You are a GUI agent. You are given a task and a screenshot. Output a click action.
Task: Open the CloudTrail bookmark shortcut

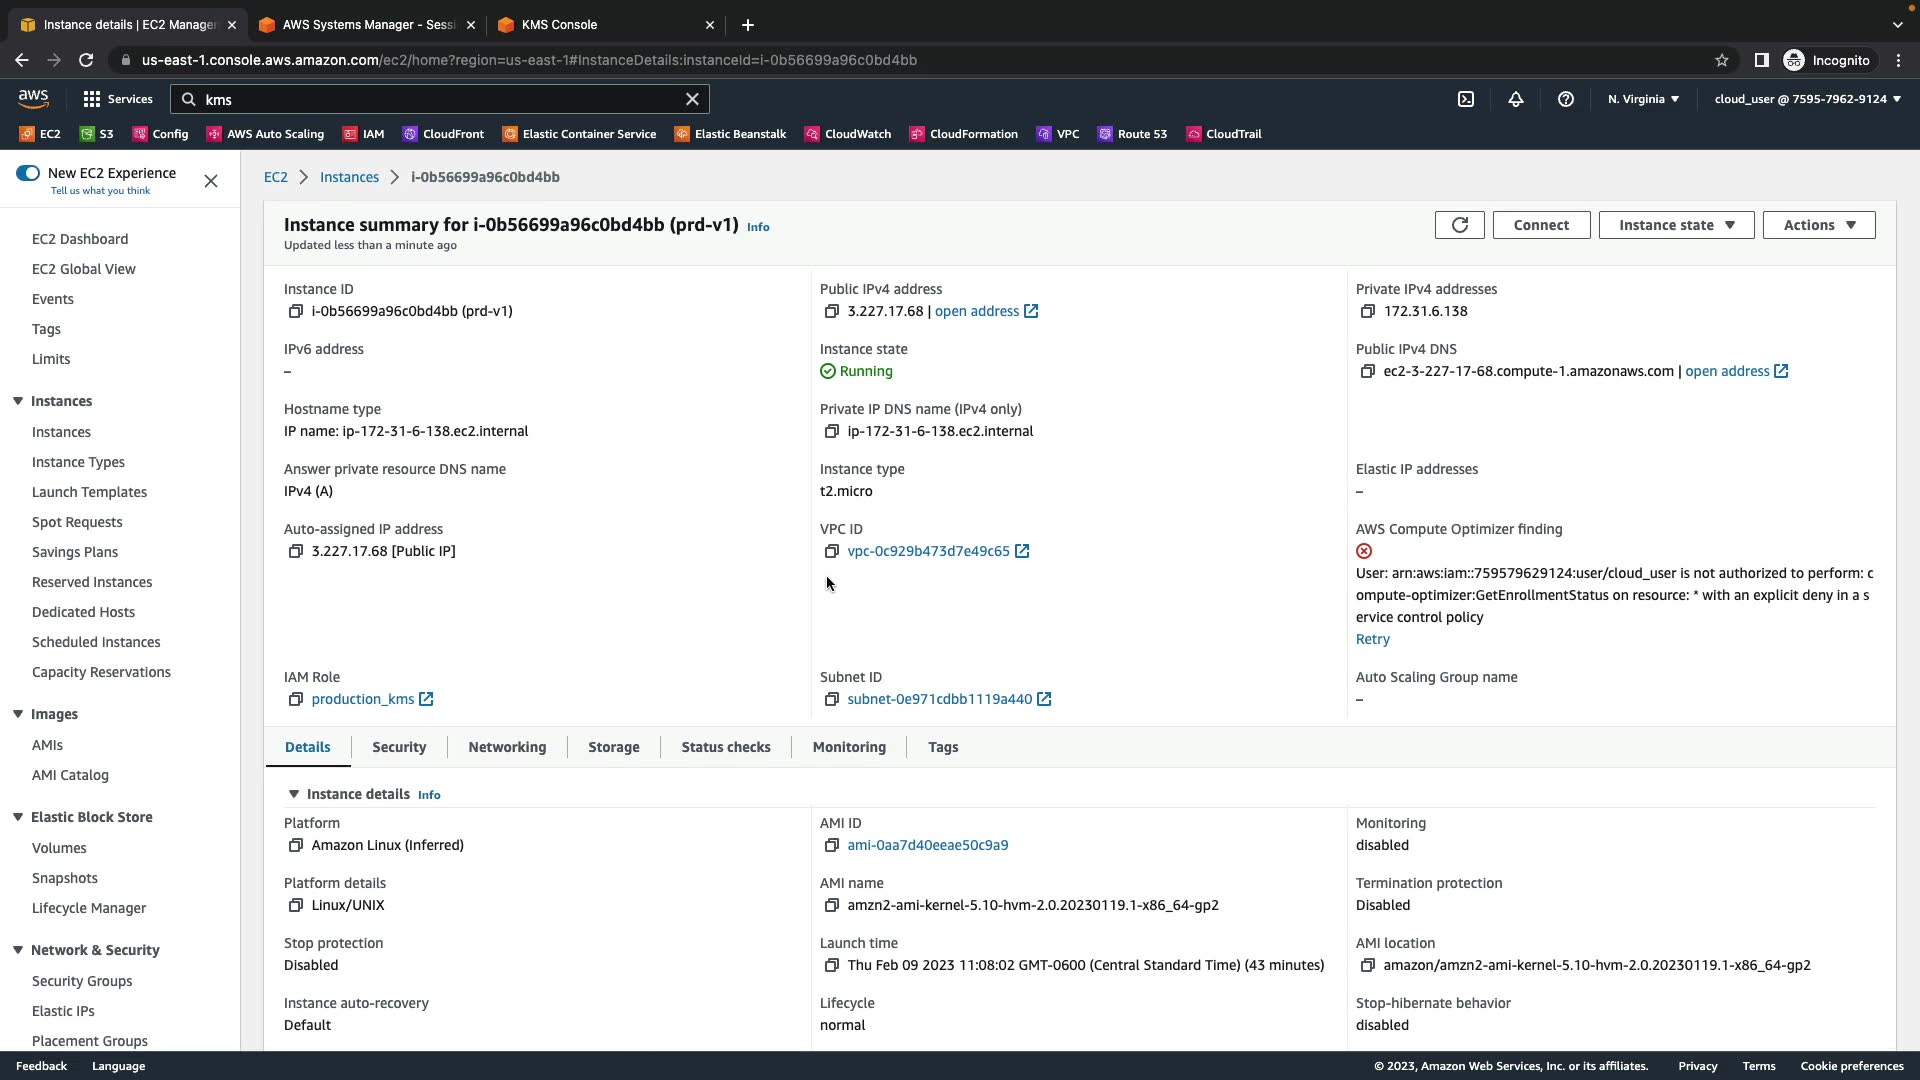[1223, 134]
